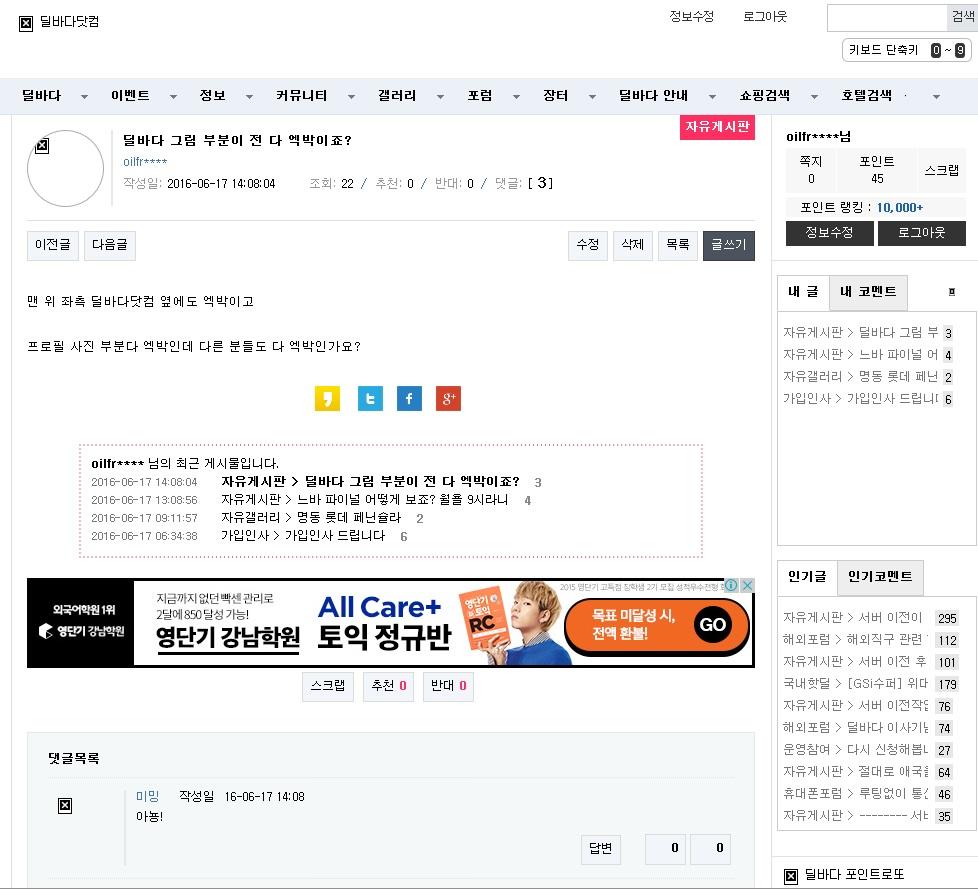The height and width of the screenshot is (889, 978).
Task: Open the 포럼 menu item
Action: tap(480, 96)
